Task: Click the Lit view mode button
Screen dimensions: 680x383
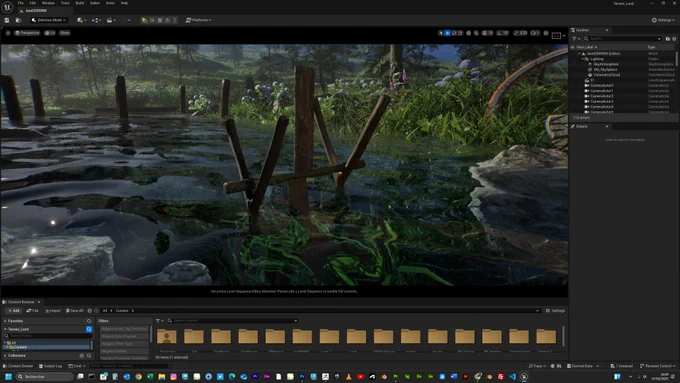Action: (50, 33)
